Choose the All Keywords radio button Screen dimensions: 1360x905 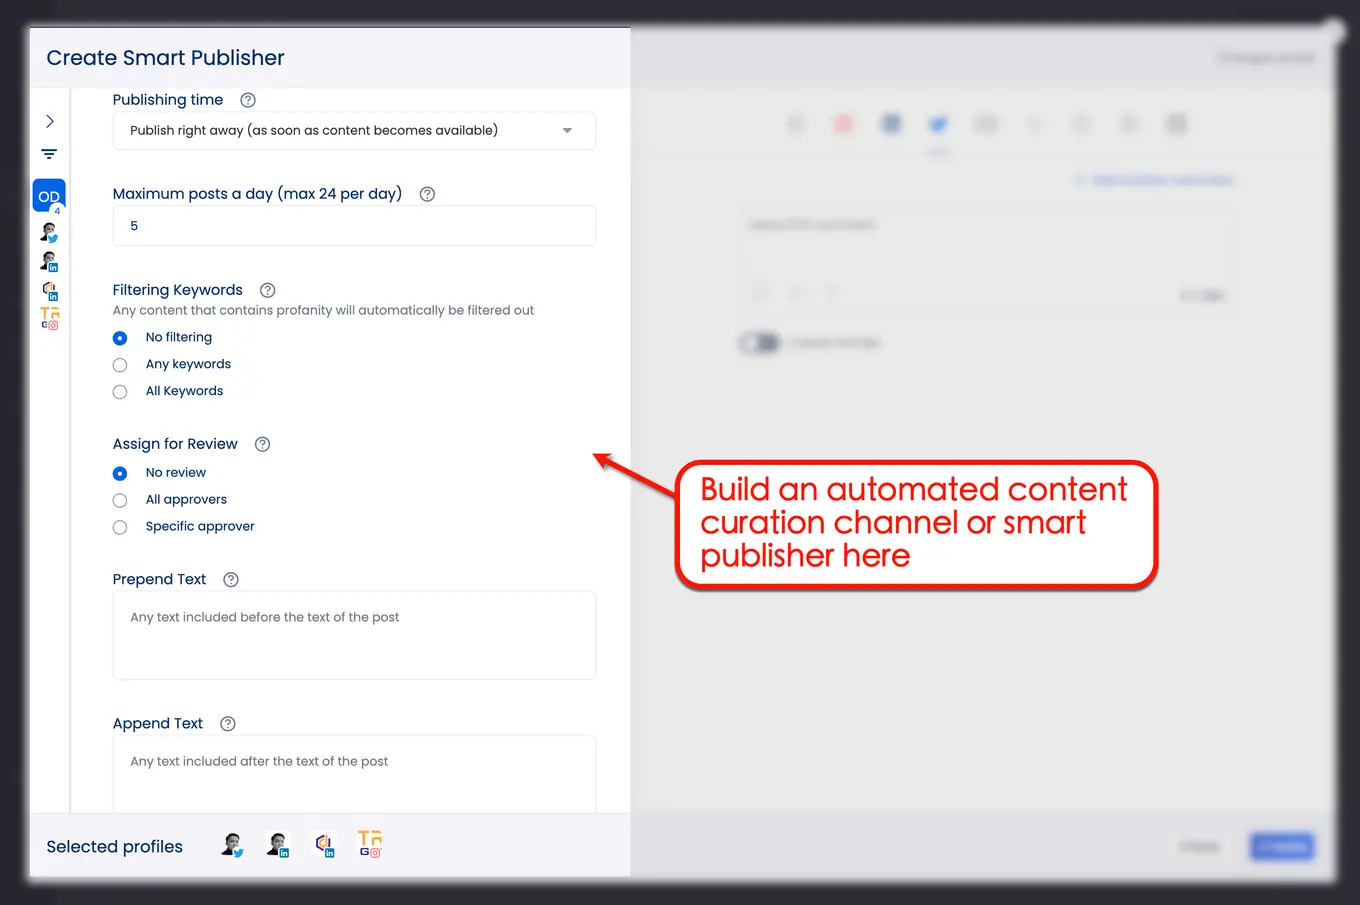tap(120, 392)
